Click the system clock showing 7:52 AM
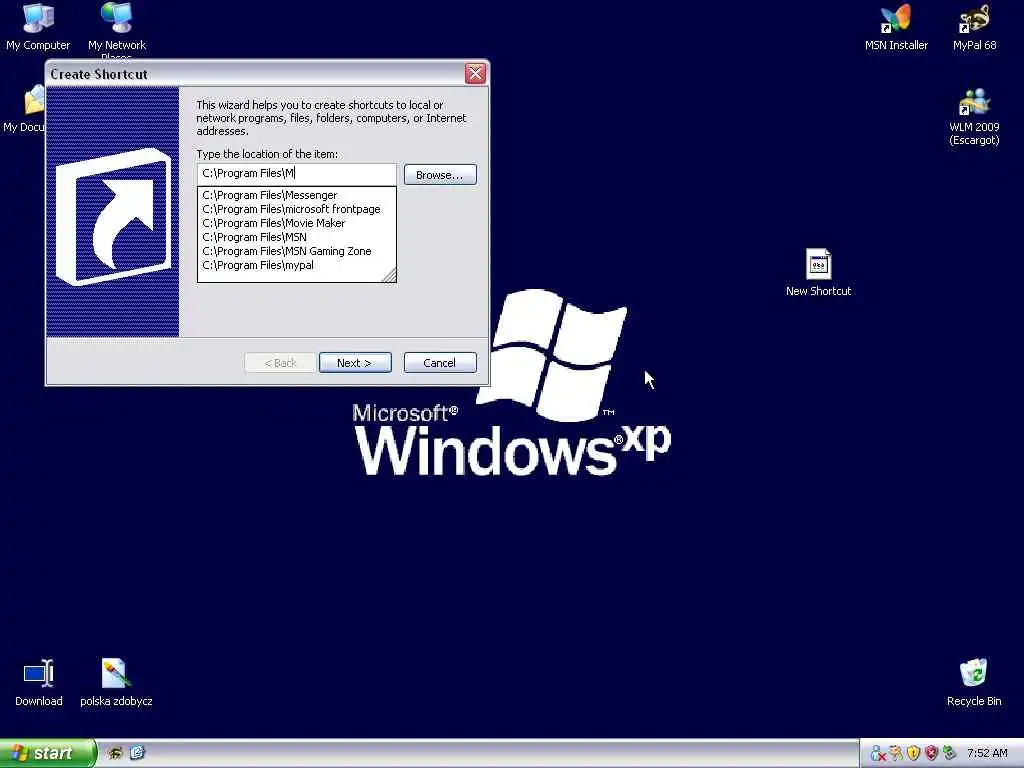This screenshot has width=1024, height=768. (987, 754)
